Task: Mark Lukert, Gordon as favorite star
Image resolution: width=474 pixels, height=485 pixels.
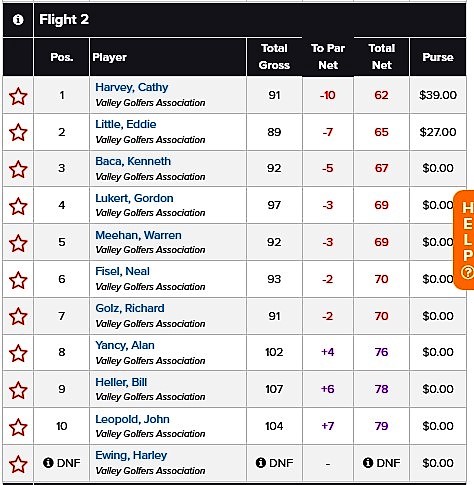Action: (x=18, y=206)
